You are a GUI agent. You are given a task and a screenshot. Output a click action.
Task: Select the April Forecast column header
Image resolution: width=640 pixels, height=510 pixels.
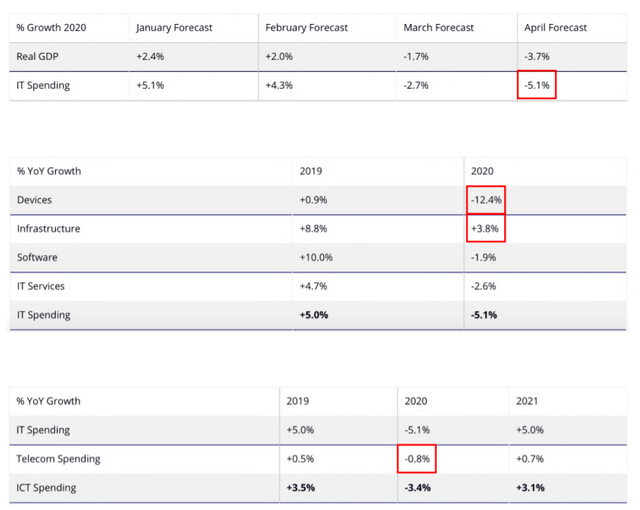pos(557,27)
